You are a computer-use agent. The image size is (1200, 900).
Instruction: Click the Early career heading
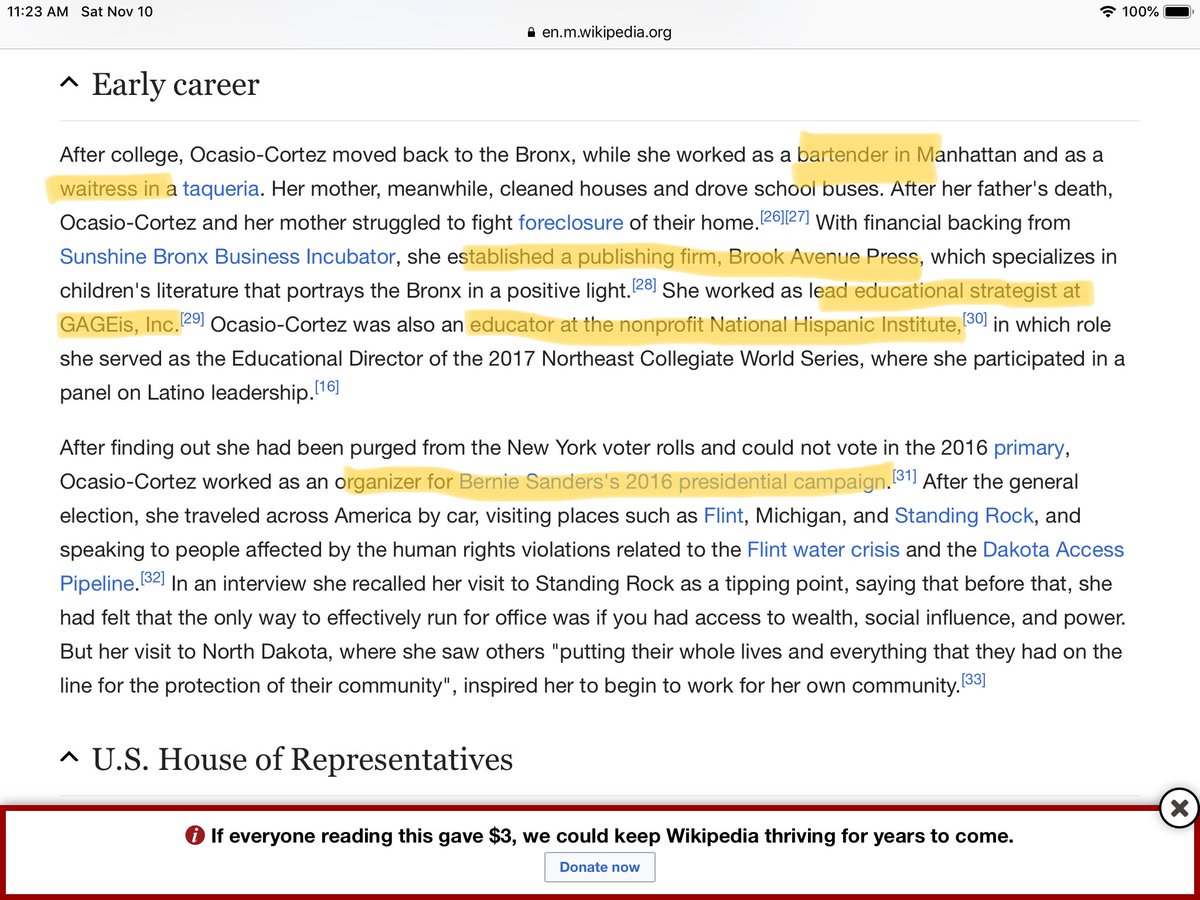tap(175, 85)
